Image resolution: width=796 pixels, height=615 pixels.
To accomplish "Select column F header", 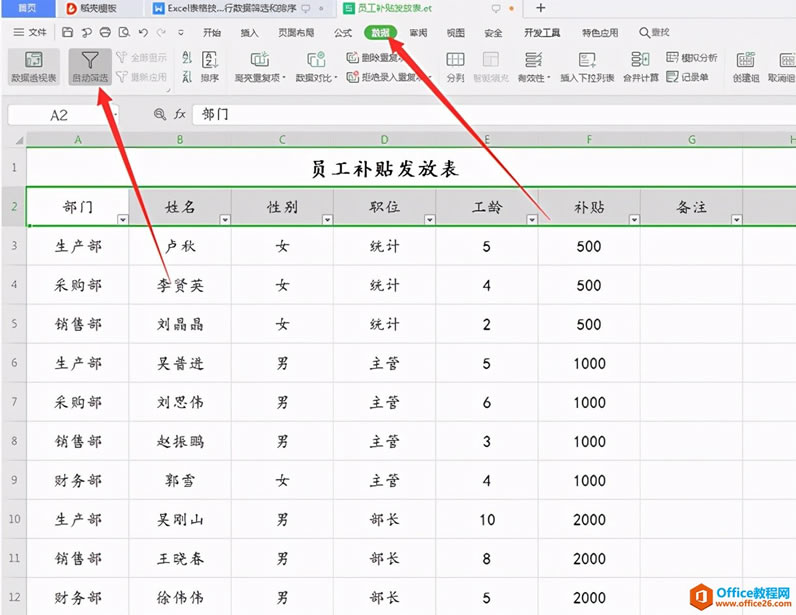I will pyautogui.click(x=589, y=140).
